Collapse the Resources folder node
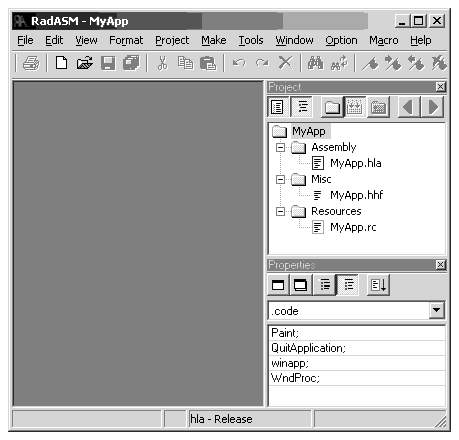The height and width of the screenshot is (440, 459). pyautogui.click(x=281, y=211)
